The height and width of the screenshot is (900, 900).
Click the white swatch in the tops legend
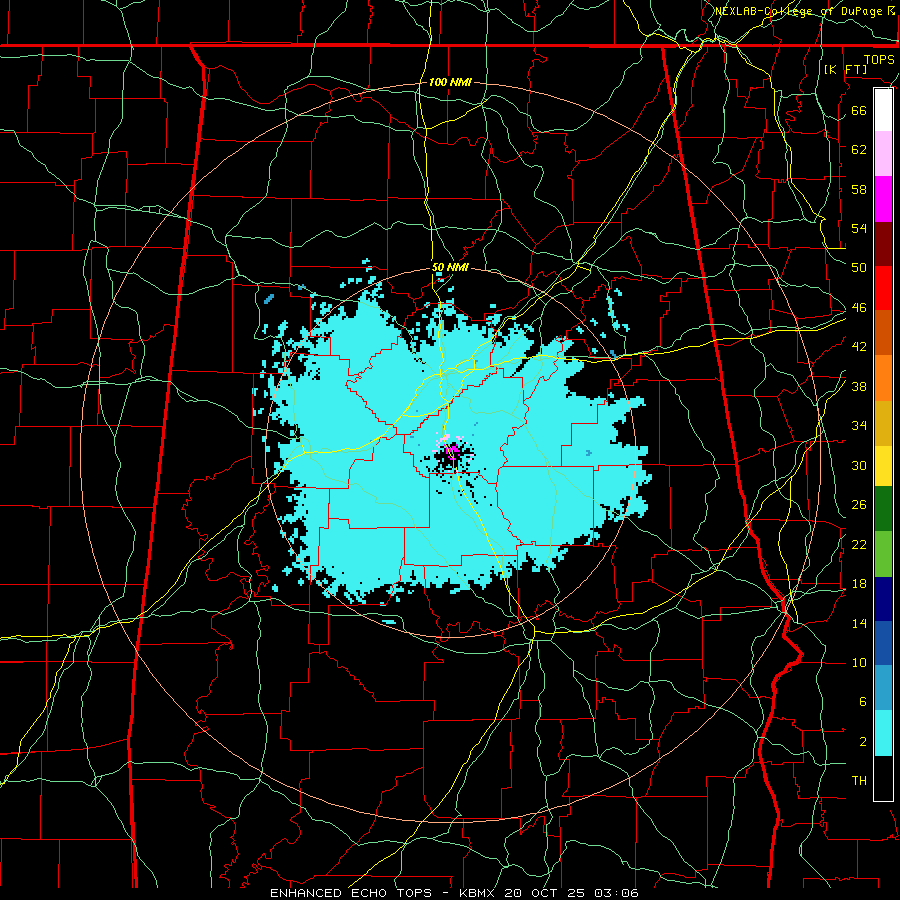click(883, 110)
